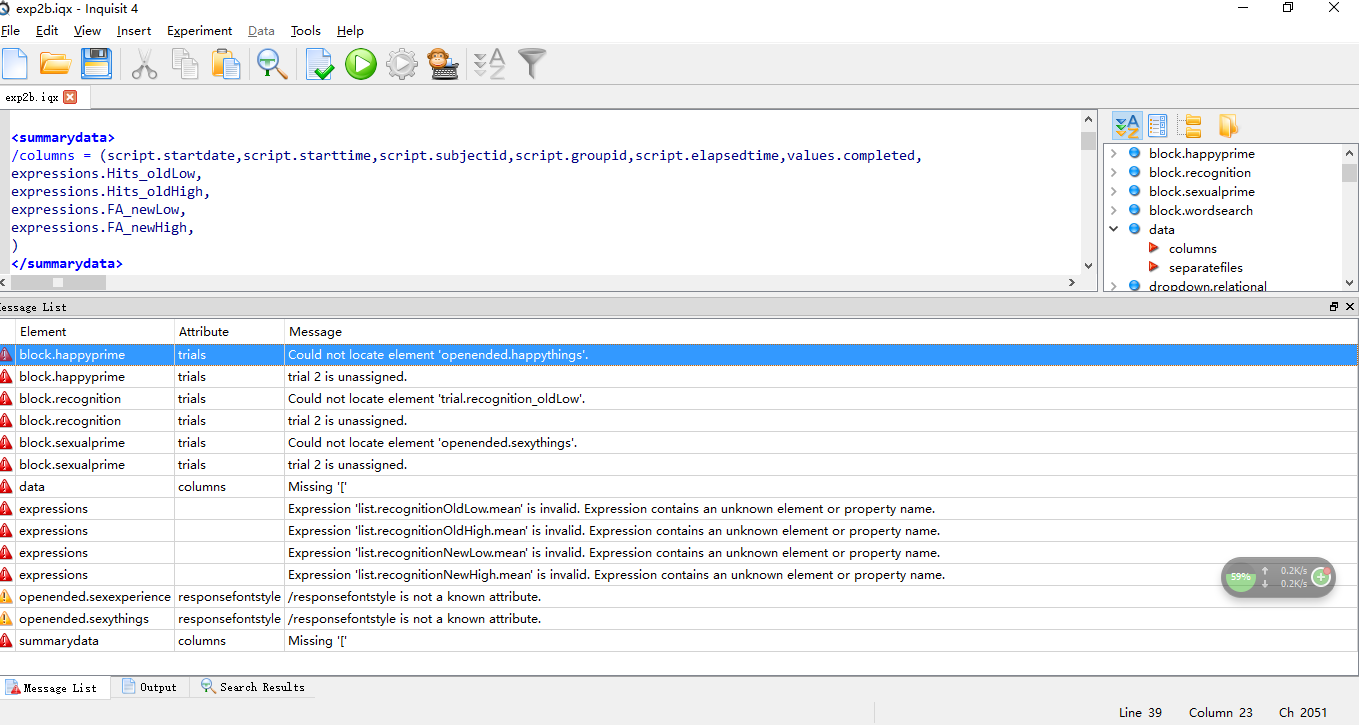
Task: Toggle alphabetical sort in element browser
Action: click(1127, 126)
